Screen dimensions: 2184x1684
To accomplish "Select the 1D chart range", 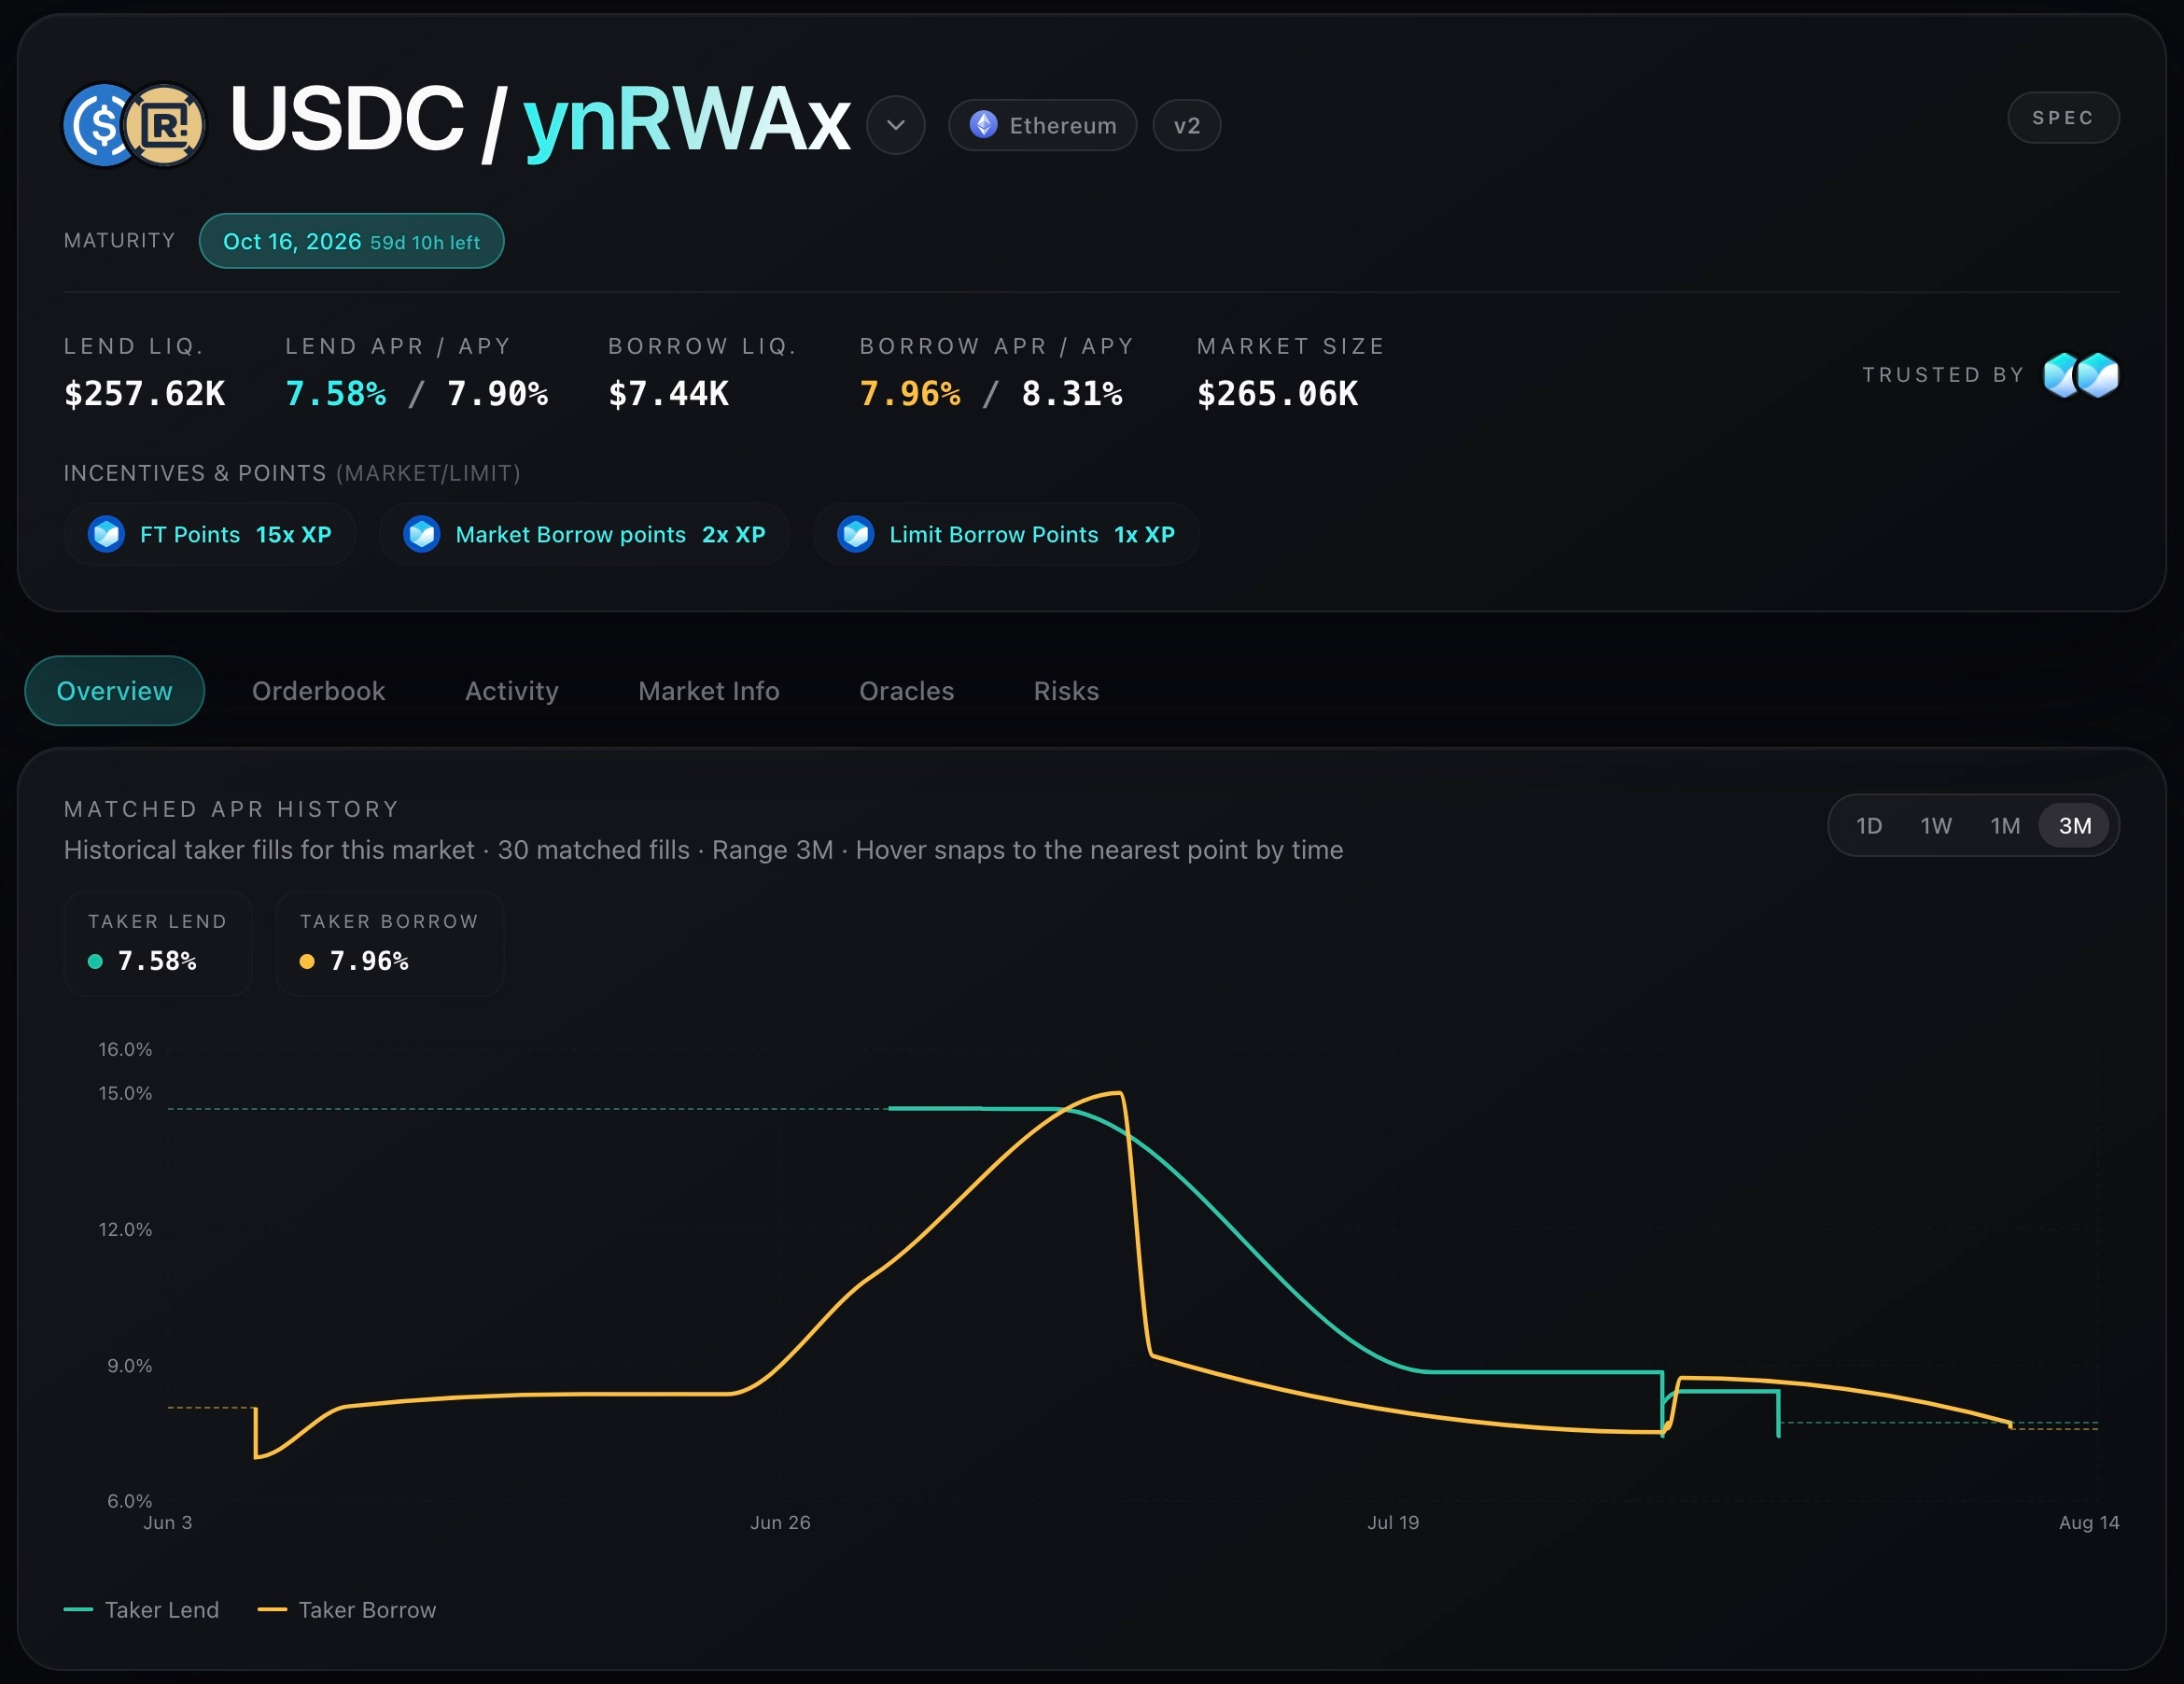I will coord(1869,826).
